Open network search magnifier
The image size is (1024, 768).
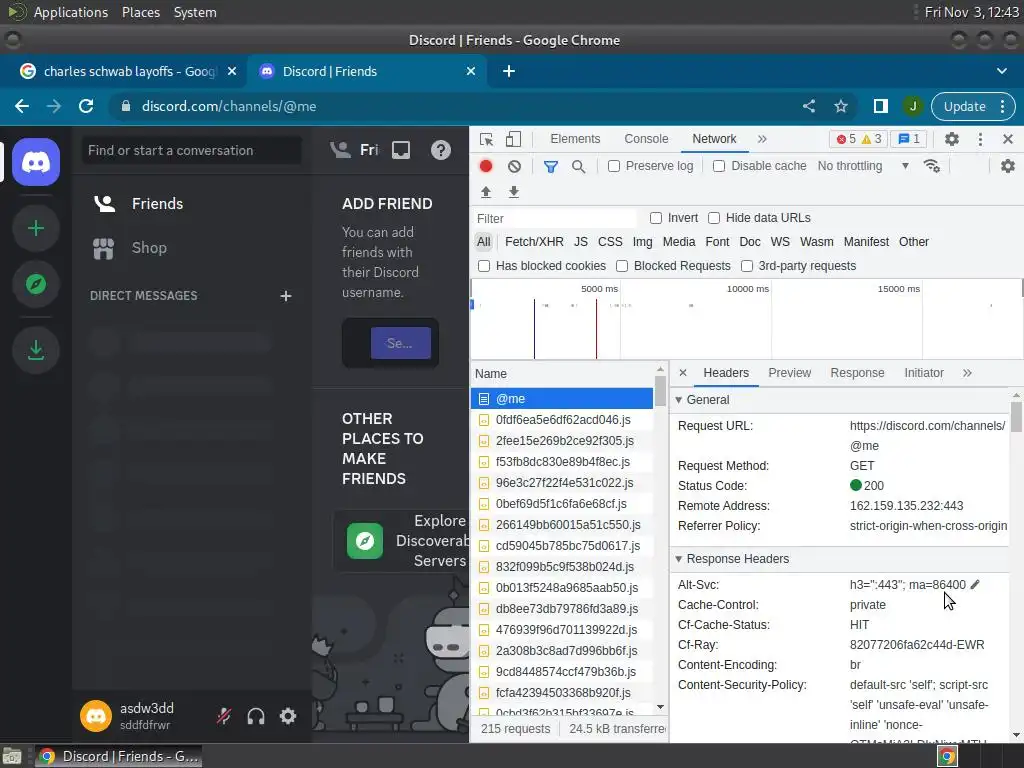pos(578,167)
